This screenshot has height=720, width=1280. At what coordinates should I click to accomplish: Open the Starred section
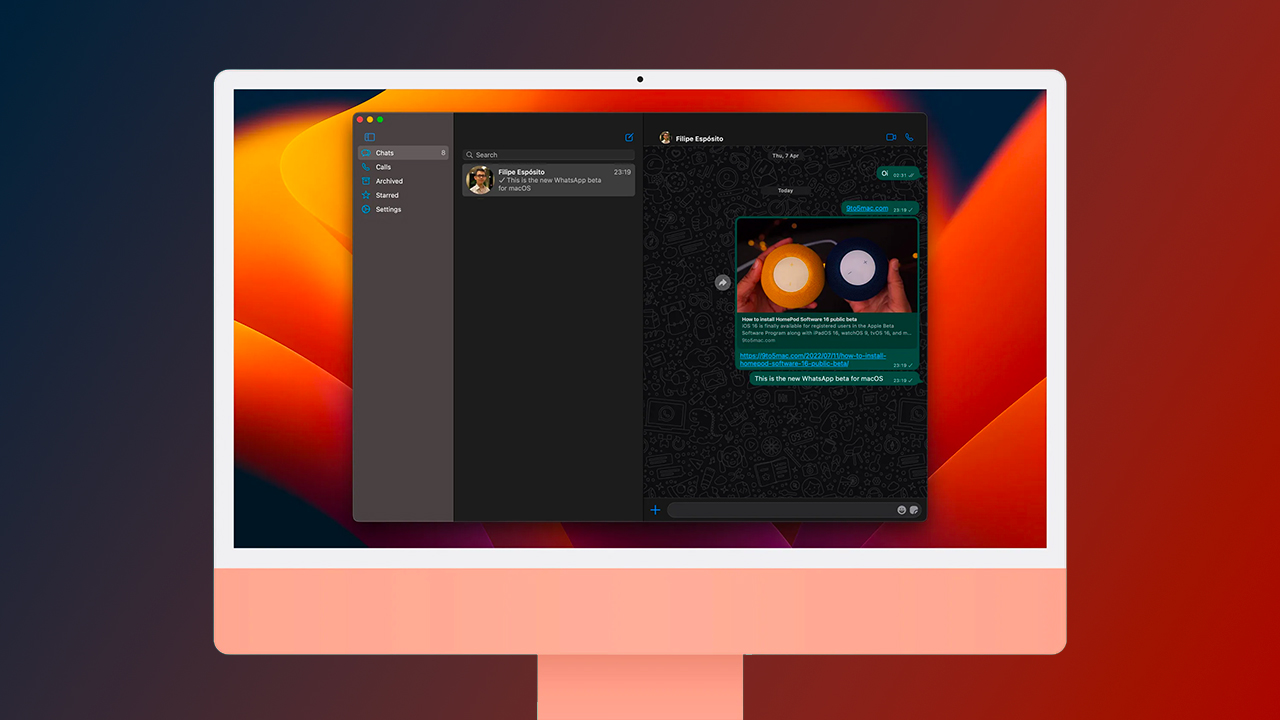[x=403, y=195]
